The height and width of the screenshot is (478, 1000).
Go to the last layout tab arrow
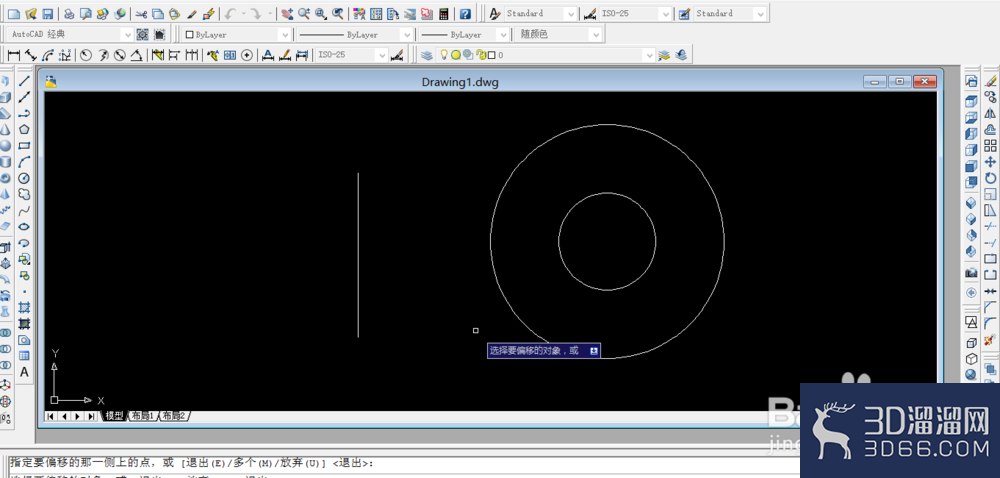[x=92, y=416]
